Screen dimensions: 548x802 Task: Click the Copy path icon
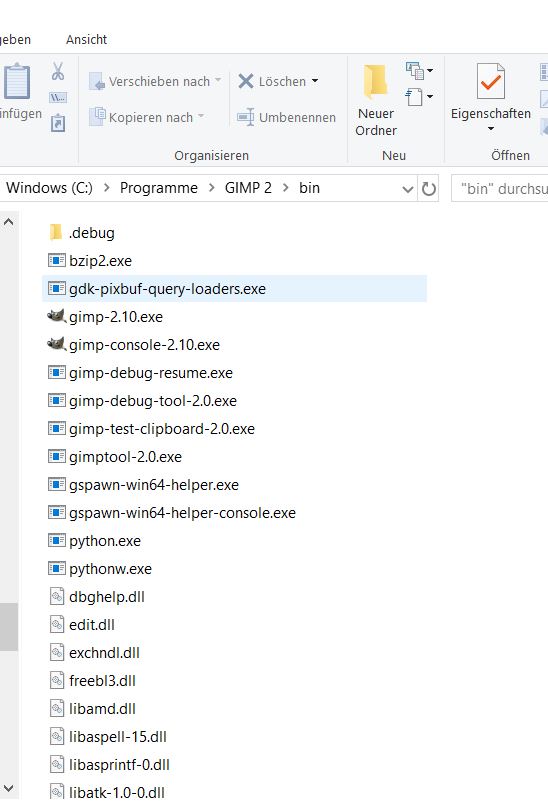(x=58, y=97)
